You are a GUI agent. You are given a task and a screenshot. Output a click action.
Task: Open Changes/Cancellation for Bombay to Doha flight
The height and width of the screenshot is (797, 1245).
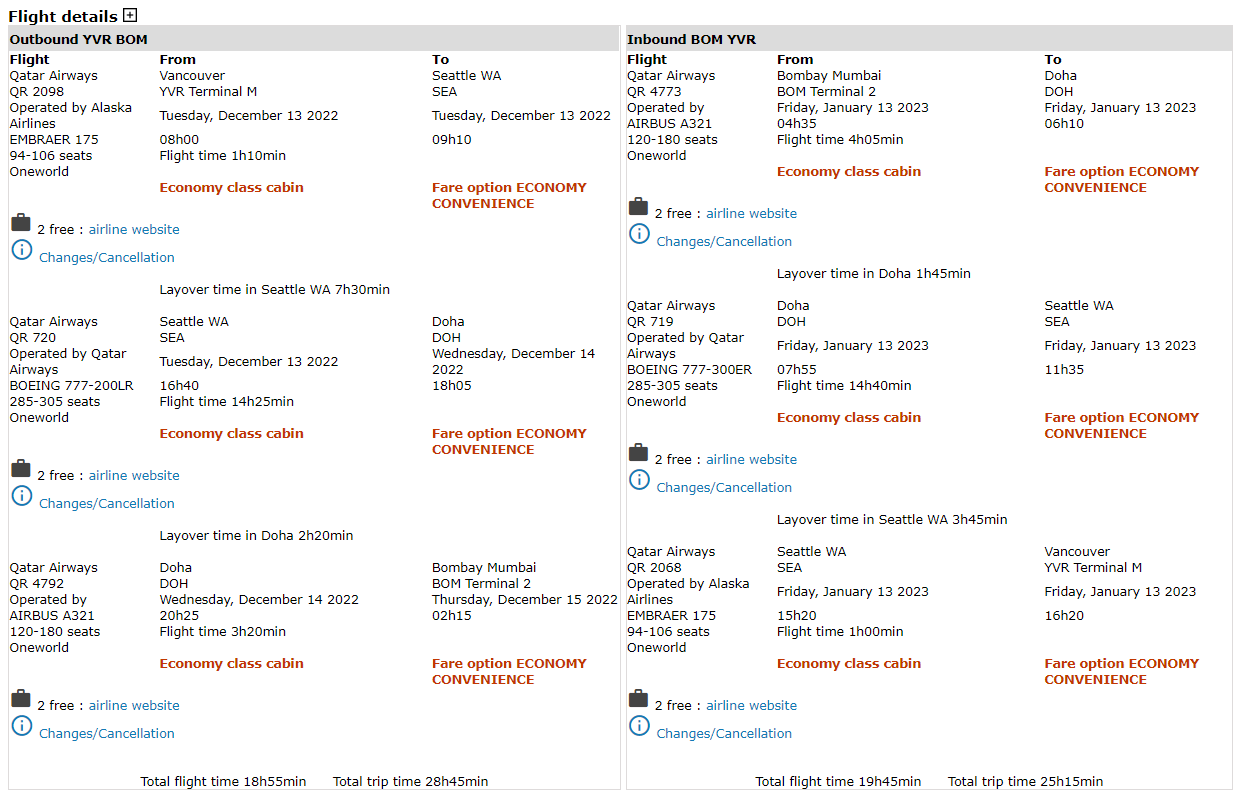click(x=724, y=242)
